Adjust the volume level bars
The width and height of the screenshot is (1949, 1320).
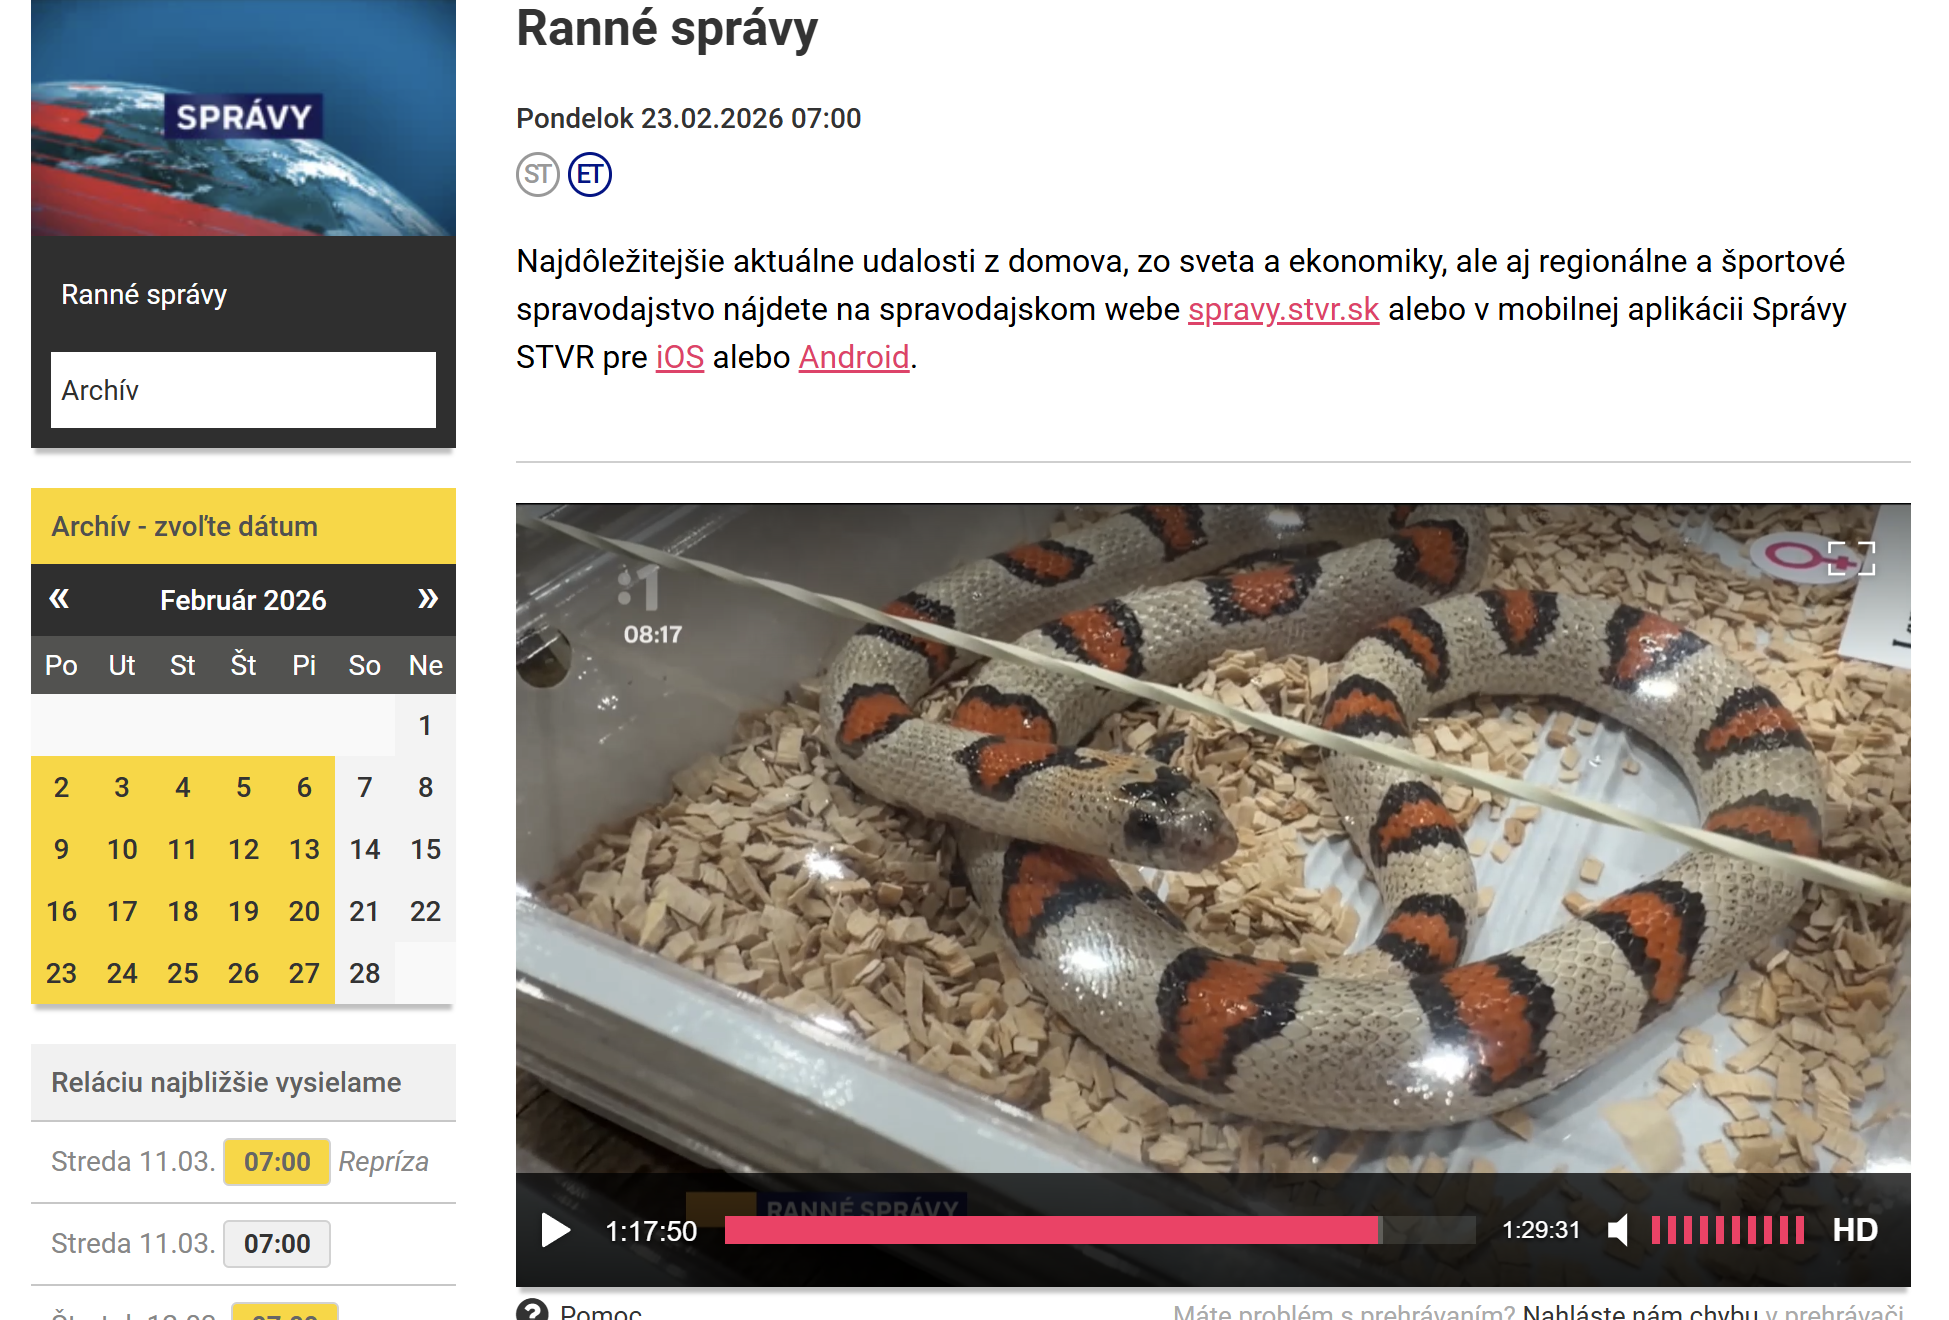pyautogui.click(x=1727, y=1230)
